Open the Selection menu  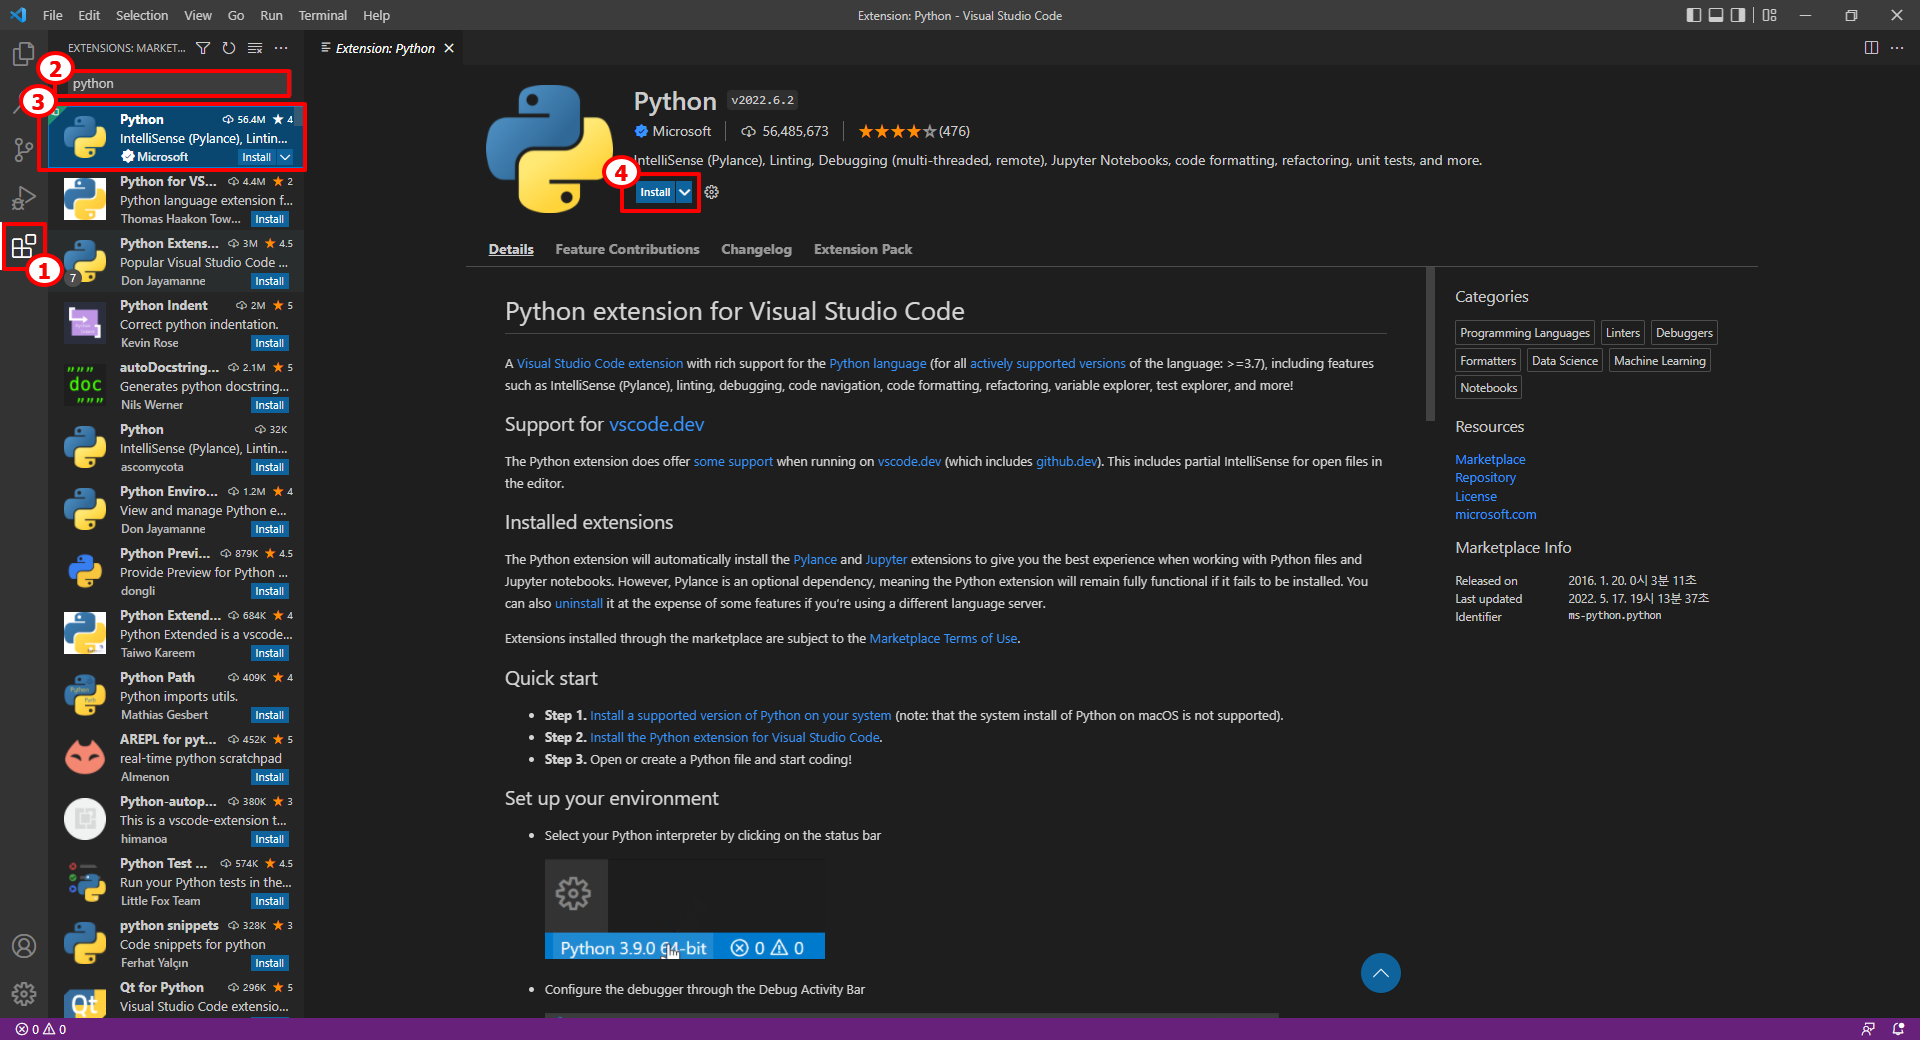click(x=142, y=15)
